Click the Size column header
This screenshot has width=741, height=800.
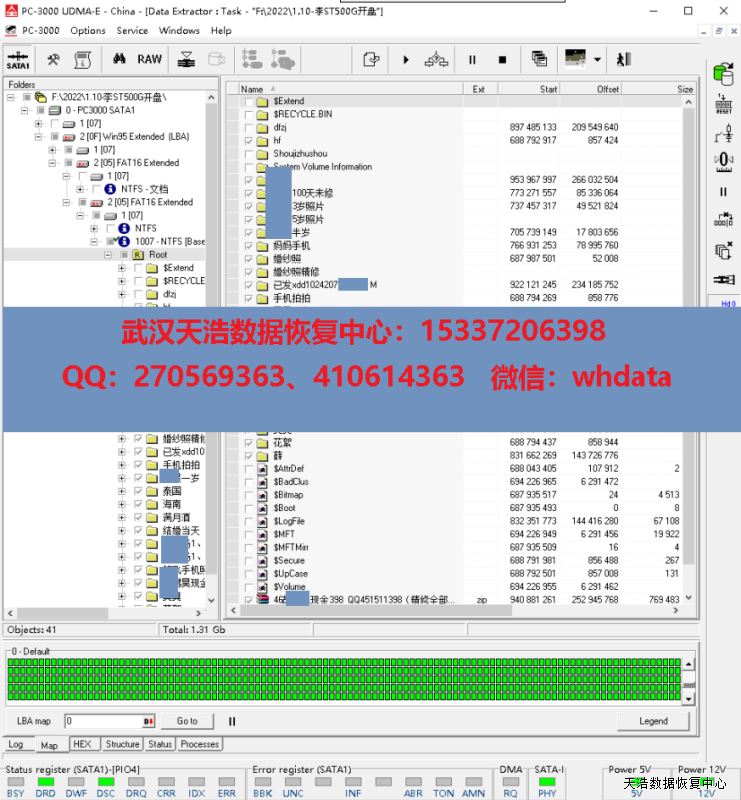click(684, 89)
